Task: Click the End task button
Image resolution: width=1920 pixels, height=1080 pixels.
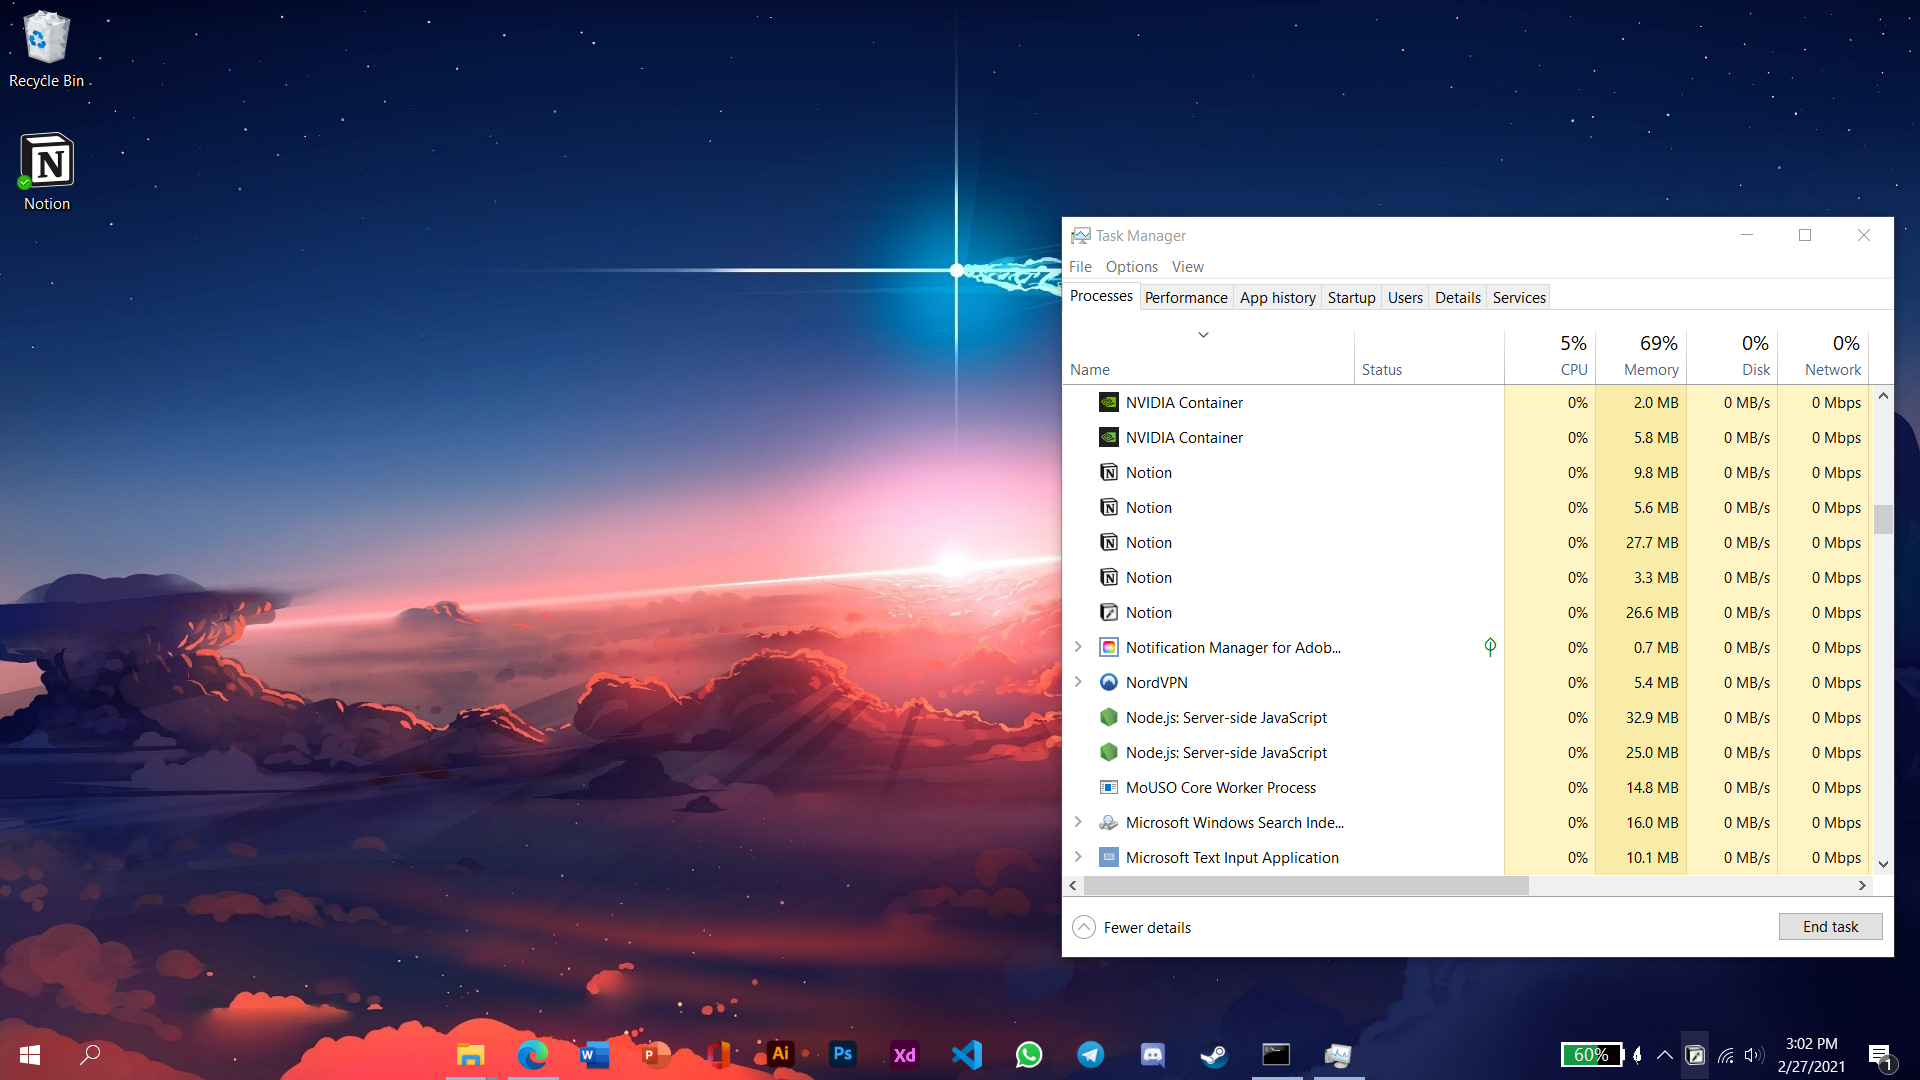Action: tap(1829, 927)
